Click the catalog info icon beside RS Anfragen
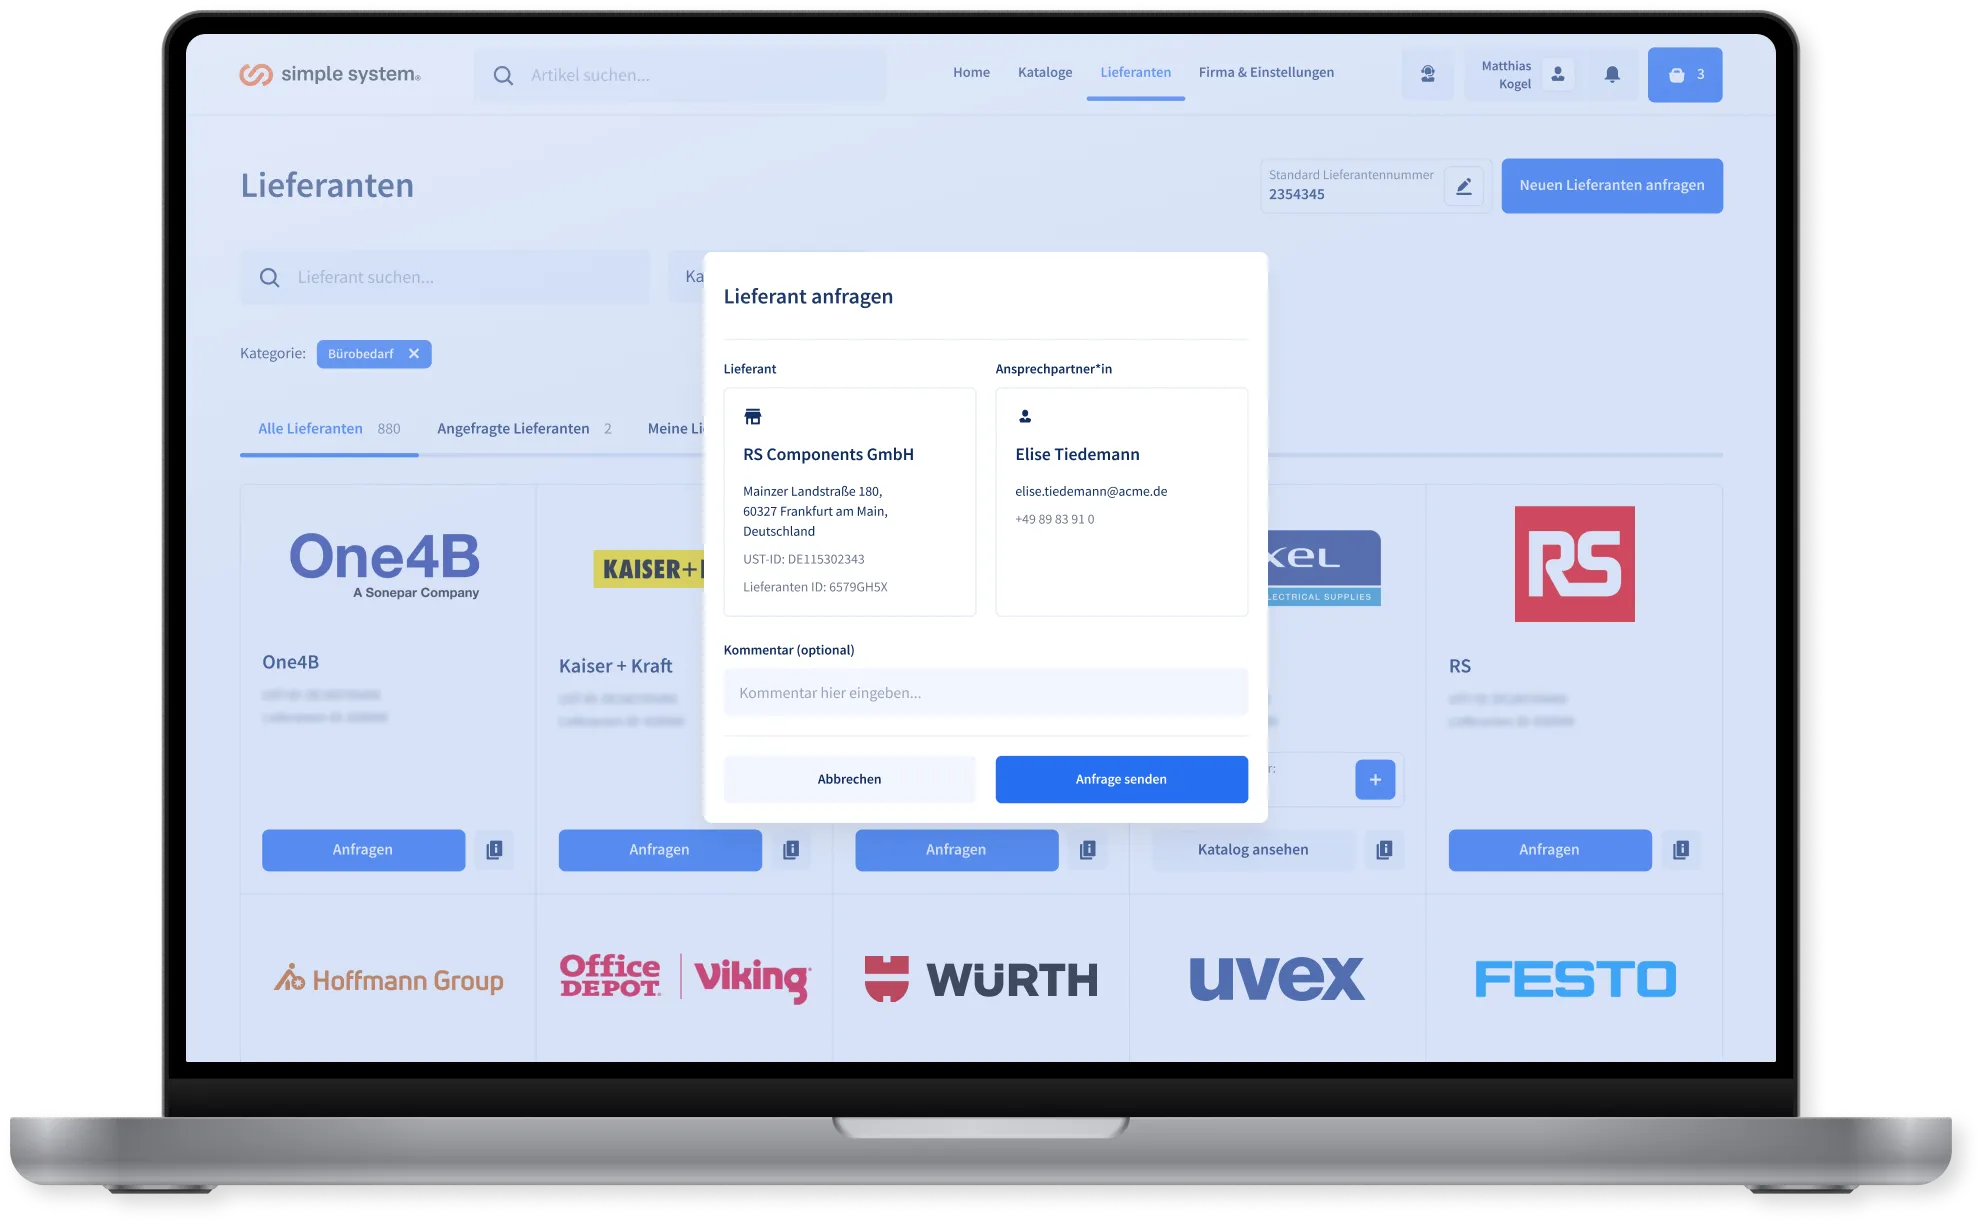This screenshot has height=1224, width=1982. coord(1680,850)
